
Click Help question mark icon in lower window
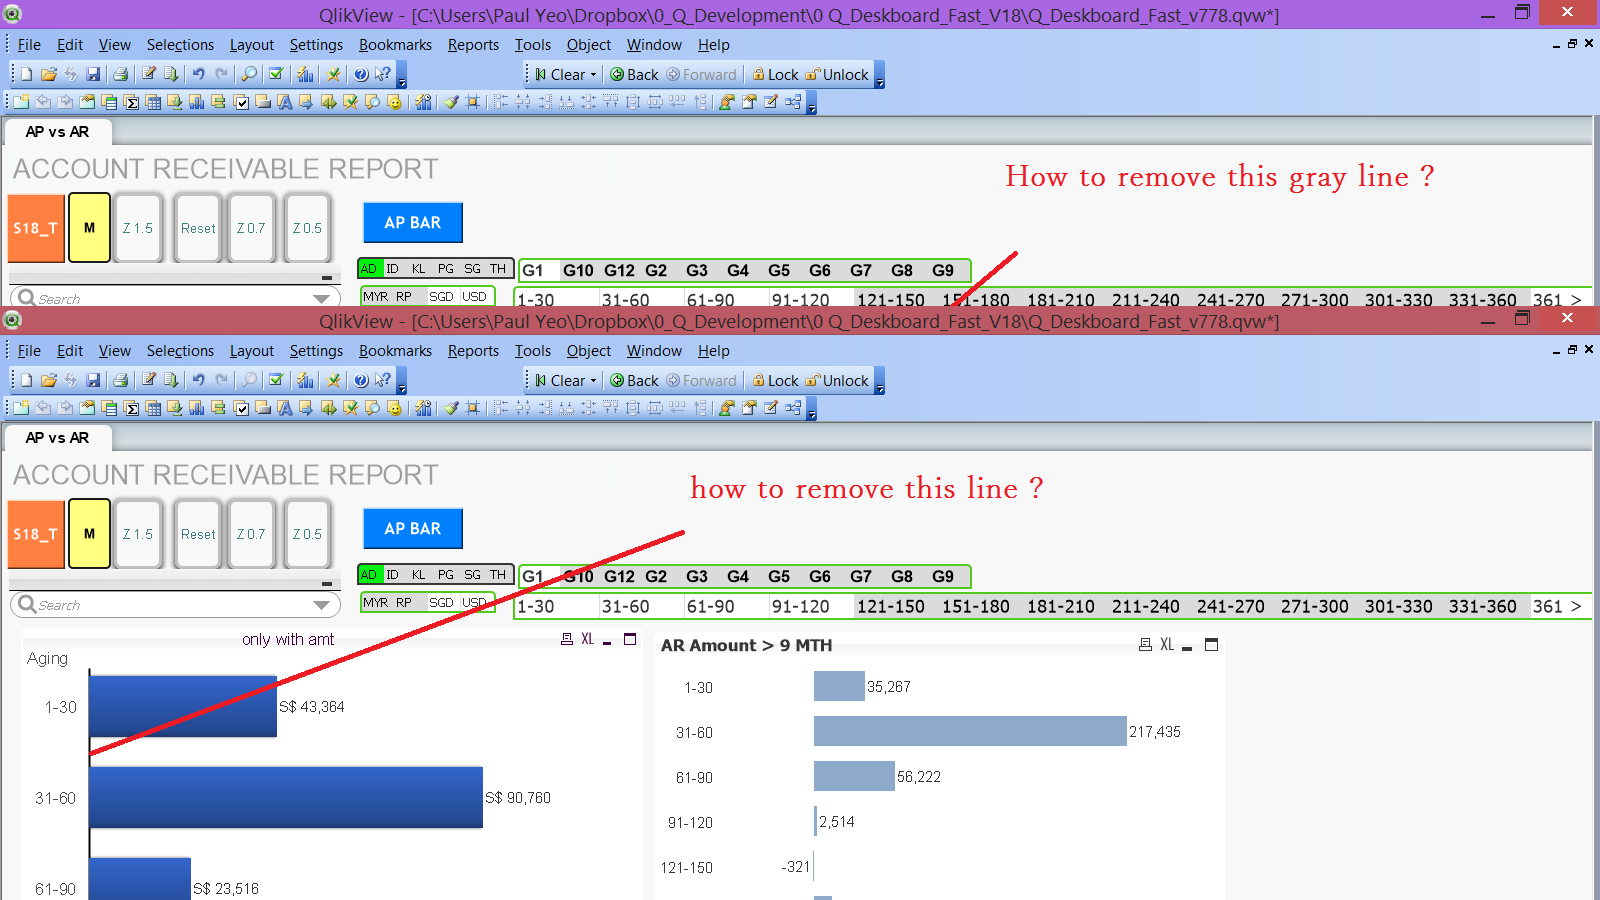pos(361,380)
